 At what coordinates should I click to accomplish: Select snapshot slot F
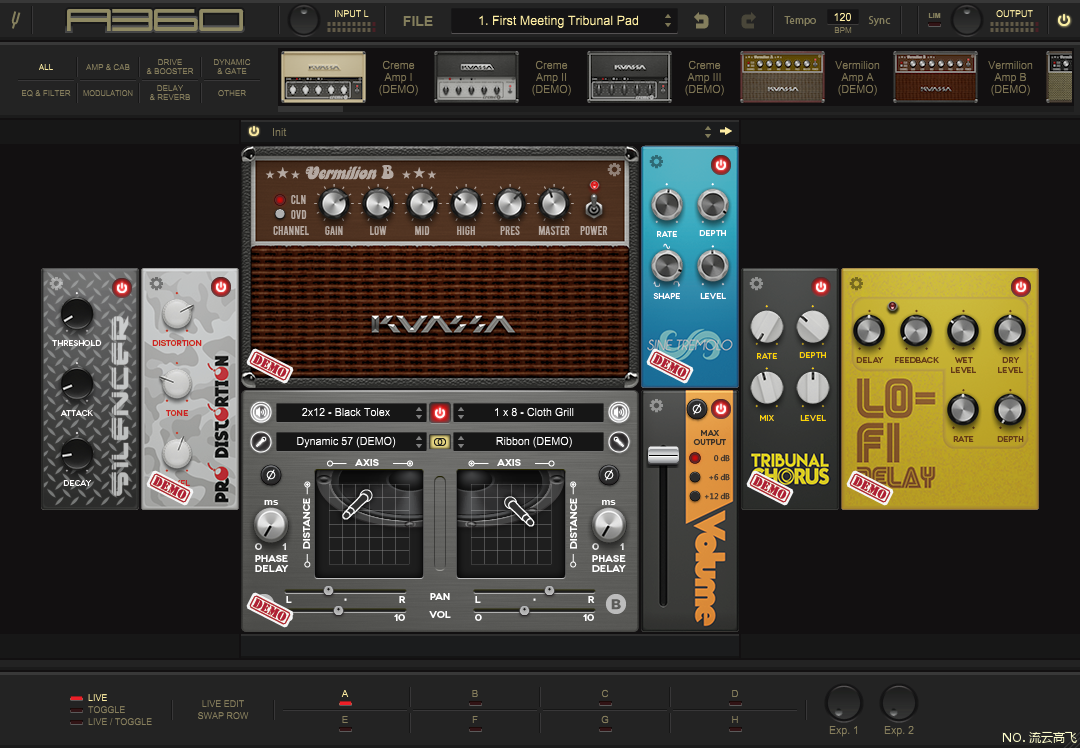click(x=475, y=723)
